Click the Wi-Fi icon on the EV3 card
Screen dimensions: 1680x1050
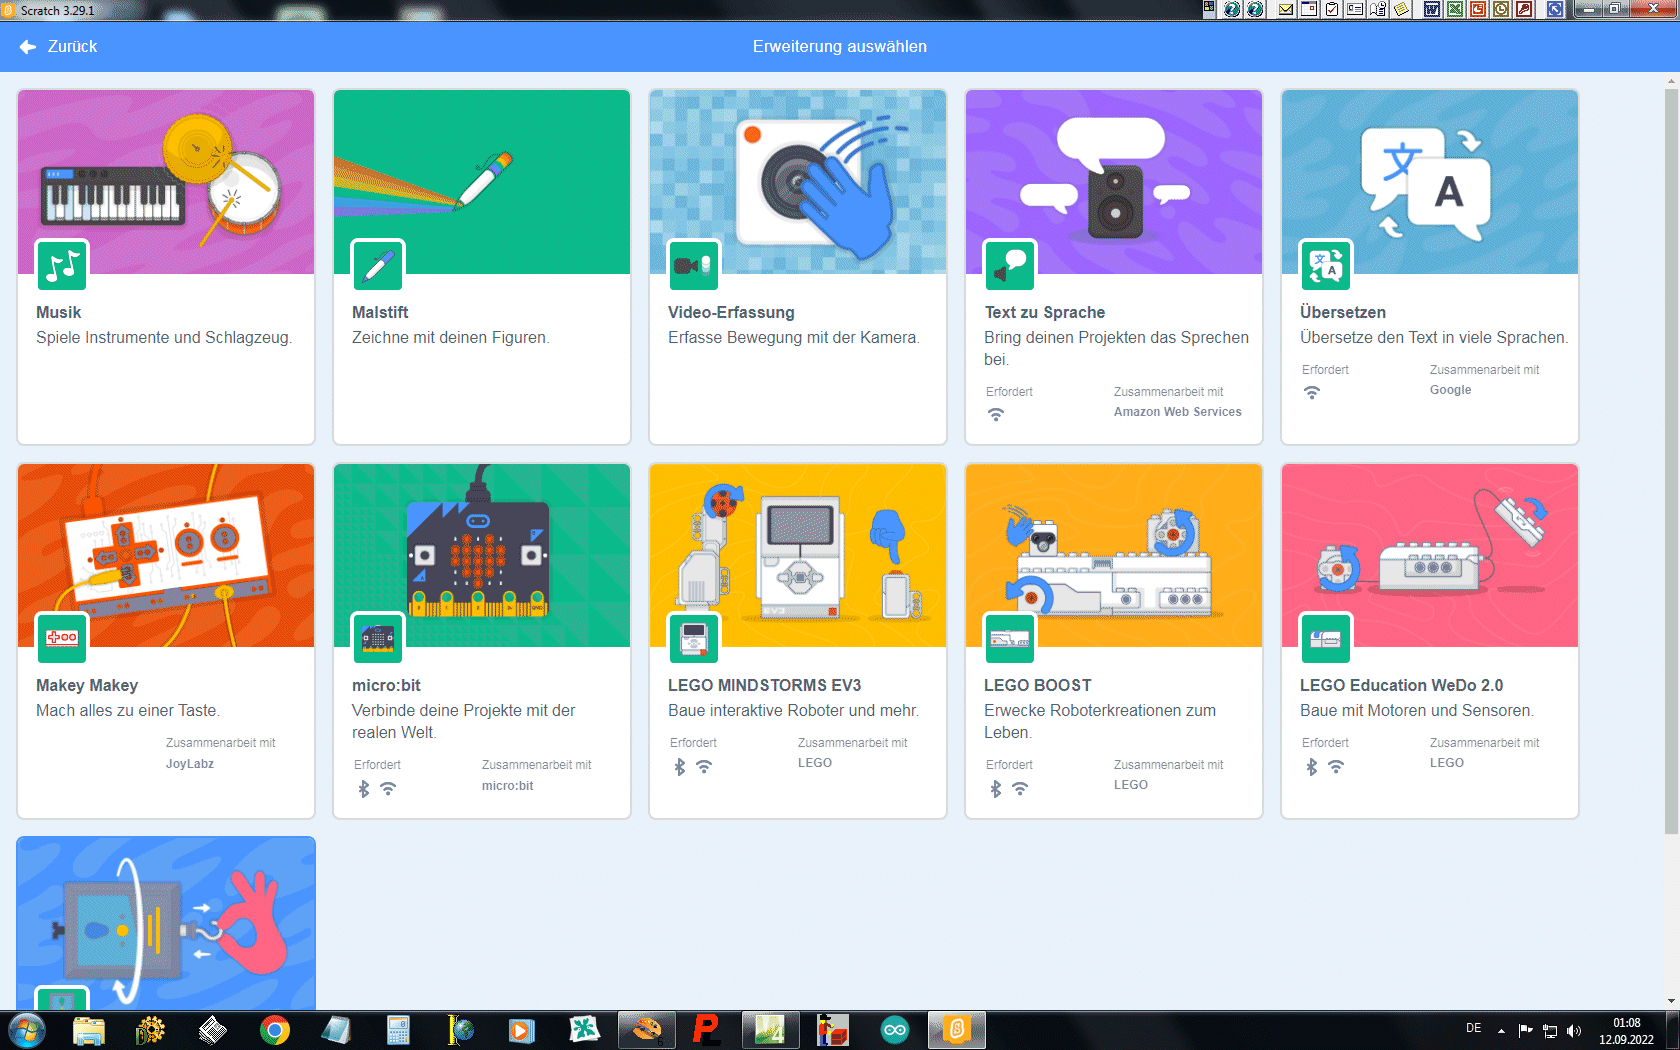point(704,767)
